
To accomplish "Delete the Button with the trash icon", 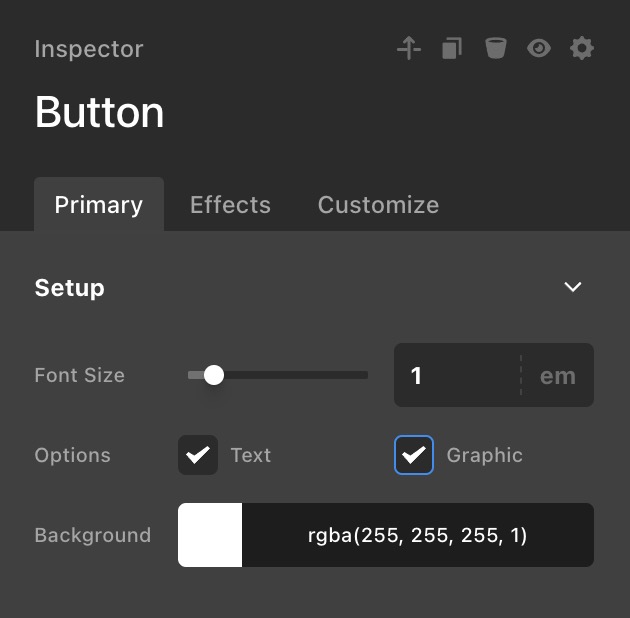I will pyautogui.click(x=495, y=48).
